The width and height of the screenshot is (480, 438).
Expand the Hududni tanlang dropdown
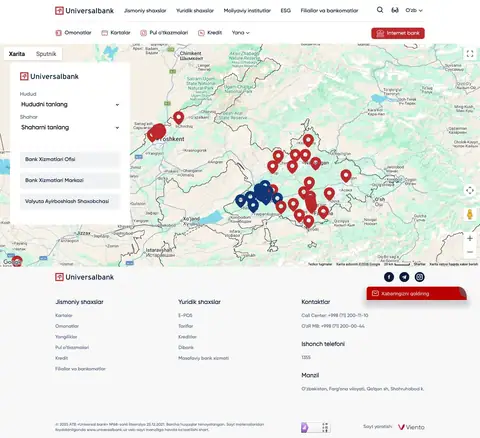pyautogui.click(x=70, y=105)
